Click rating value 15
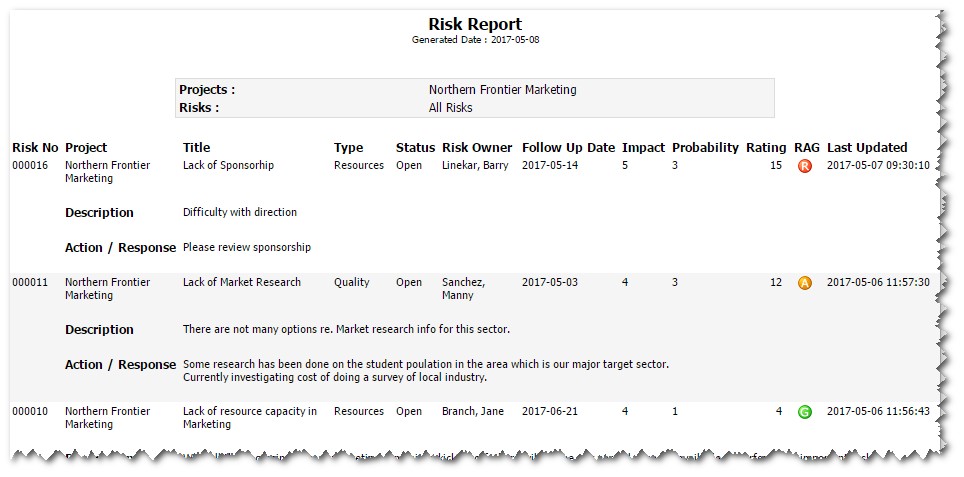Screen dimensions: 964x477 tap(776, 165)
